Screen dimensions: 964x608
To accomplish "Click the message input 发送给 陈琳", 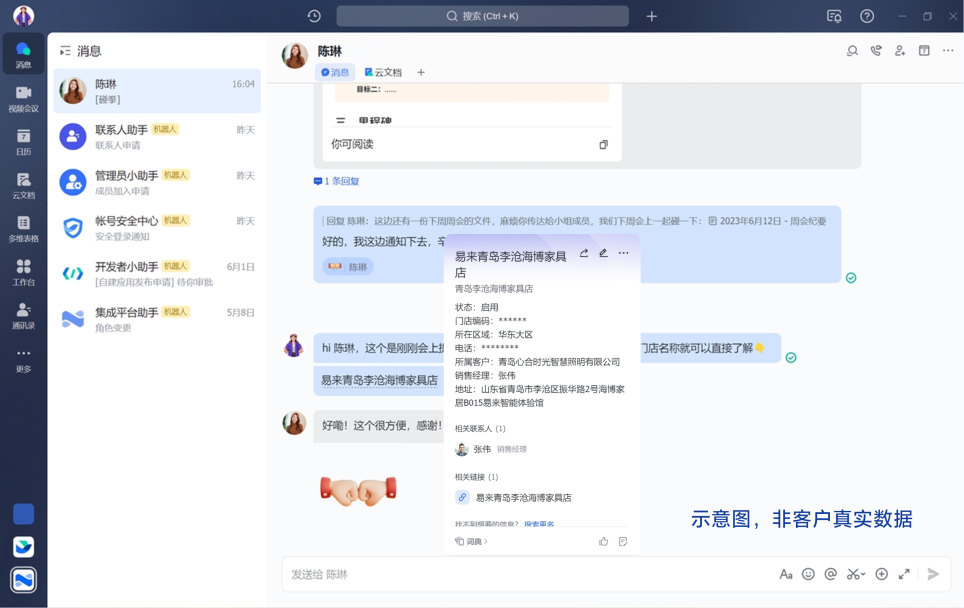I will point(529,574).
